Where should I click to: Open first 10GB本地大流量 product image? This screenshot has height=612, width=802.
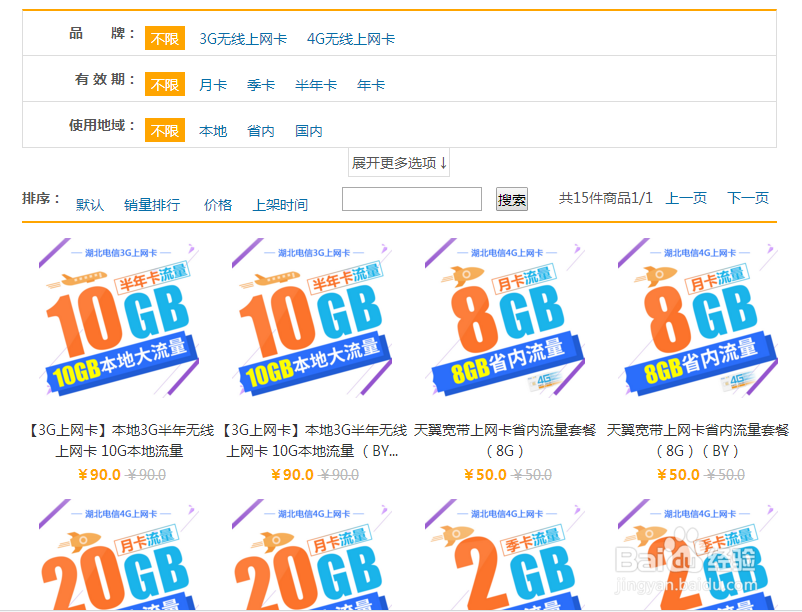pos(119,318)
